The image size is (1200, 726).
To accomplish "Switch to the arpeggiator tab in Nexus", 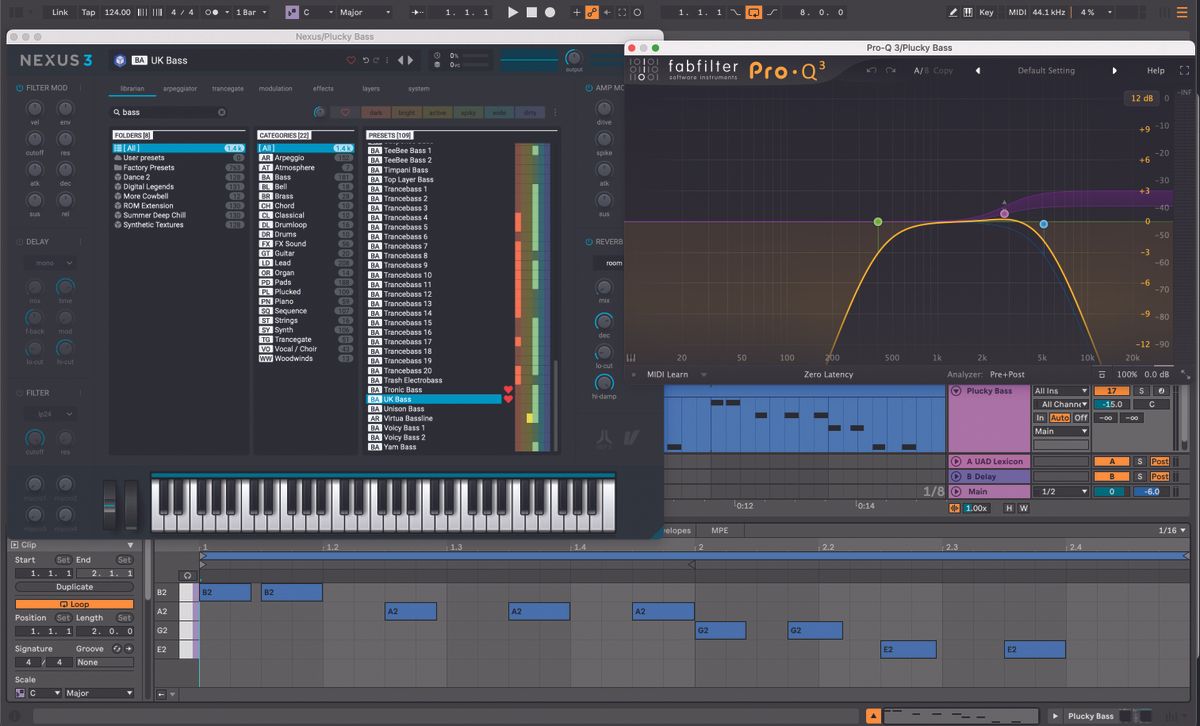I will (180, 88).
